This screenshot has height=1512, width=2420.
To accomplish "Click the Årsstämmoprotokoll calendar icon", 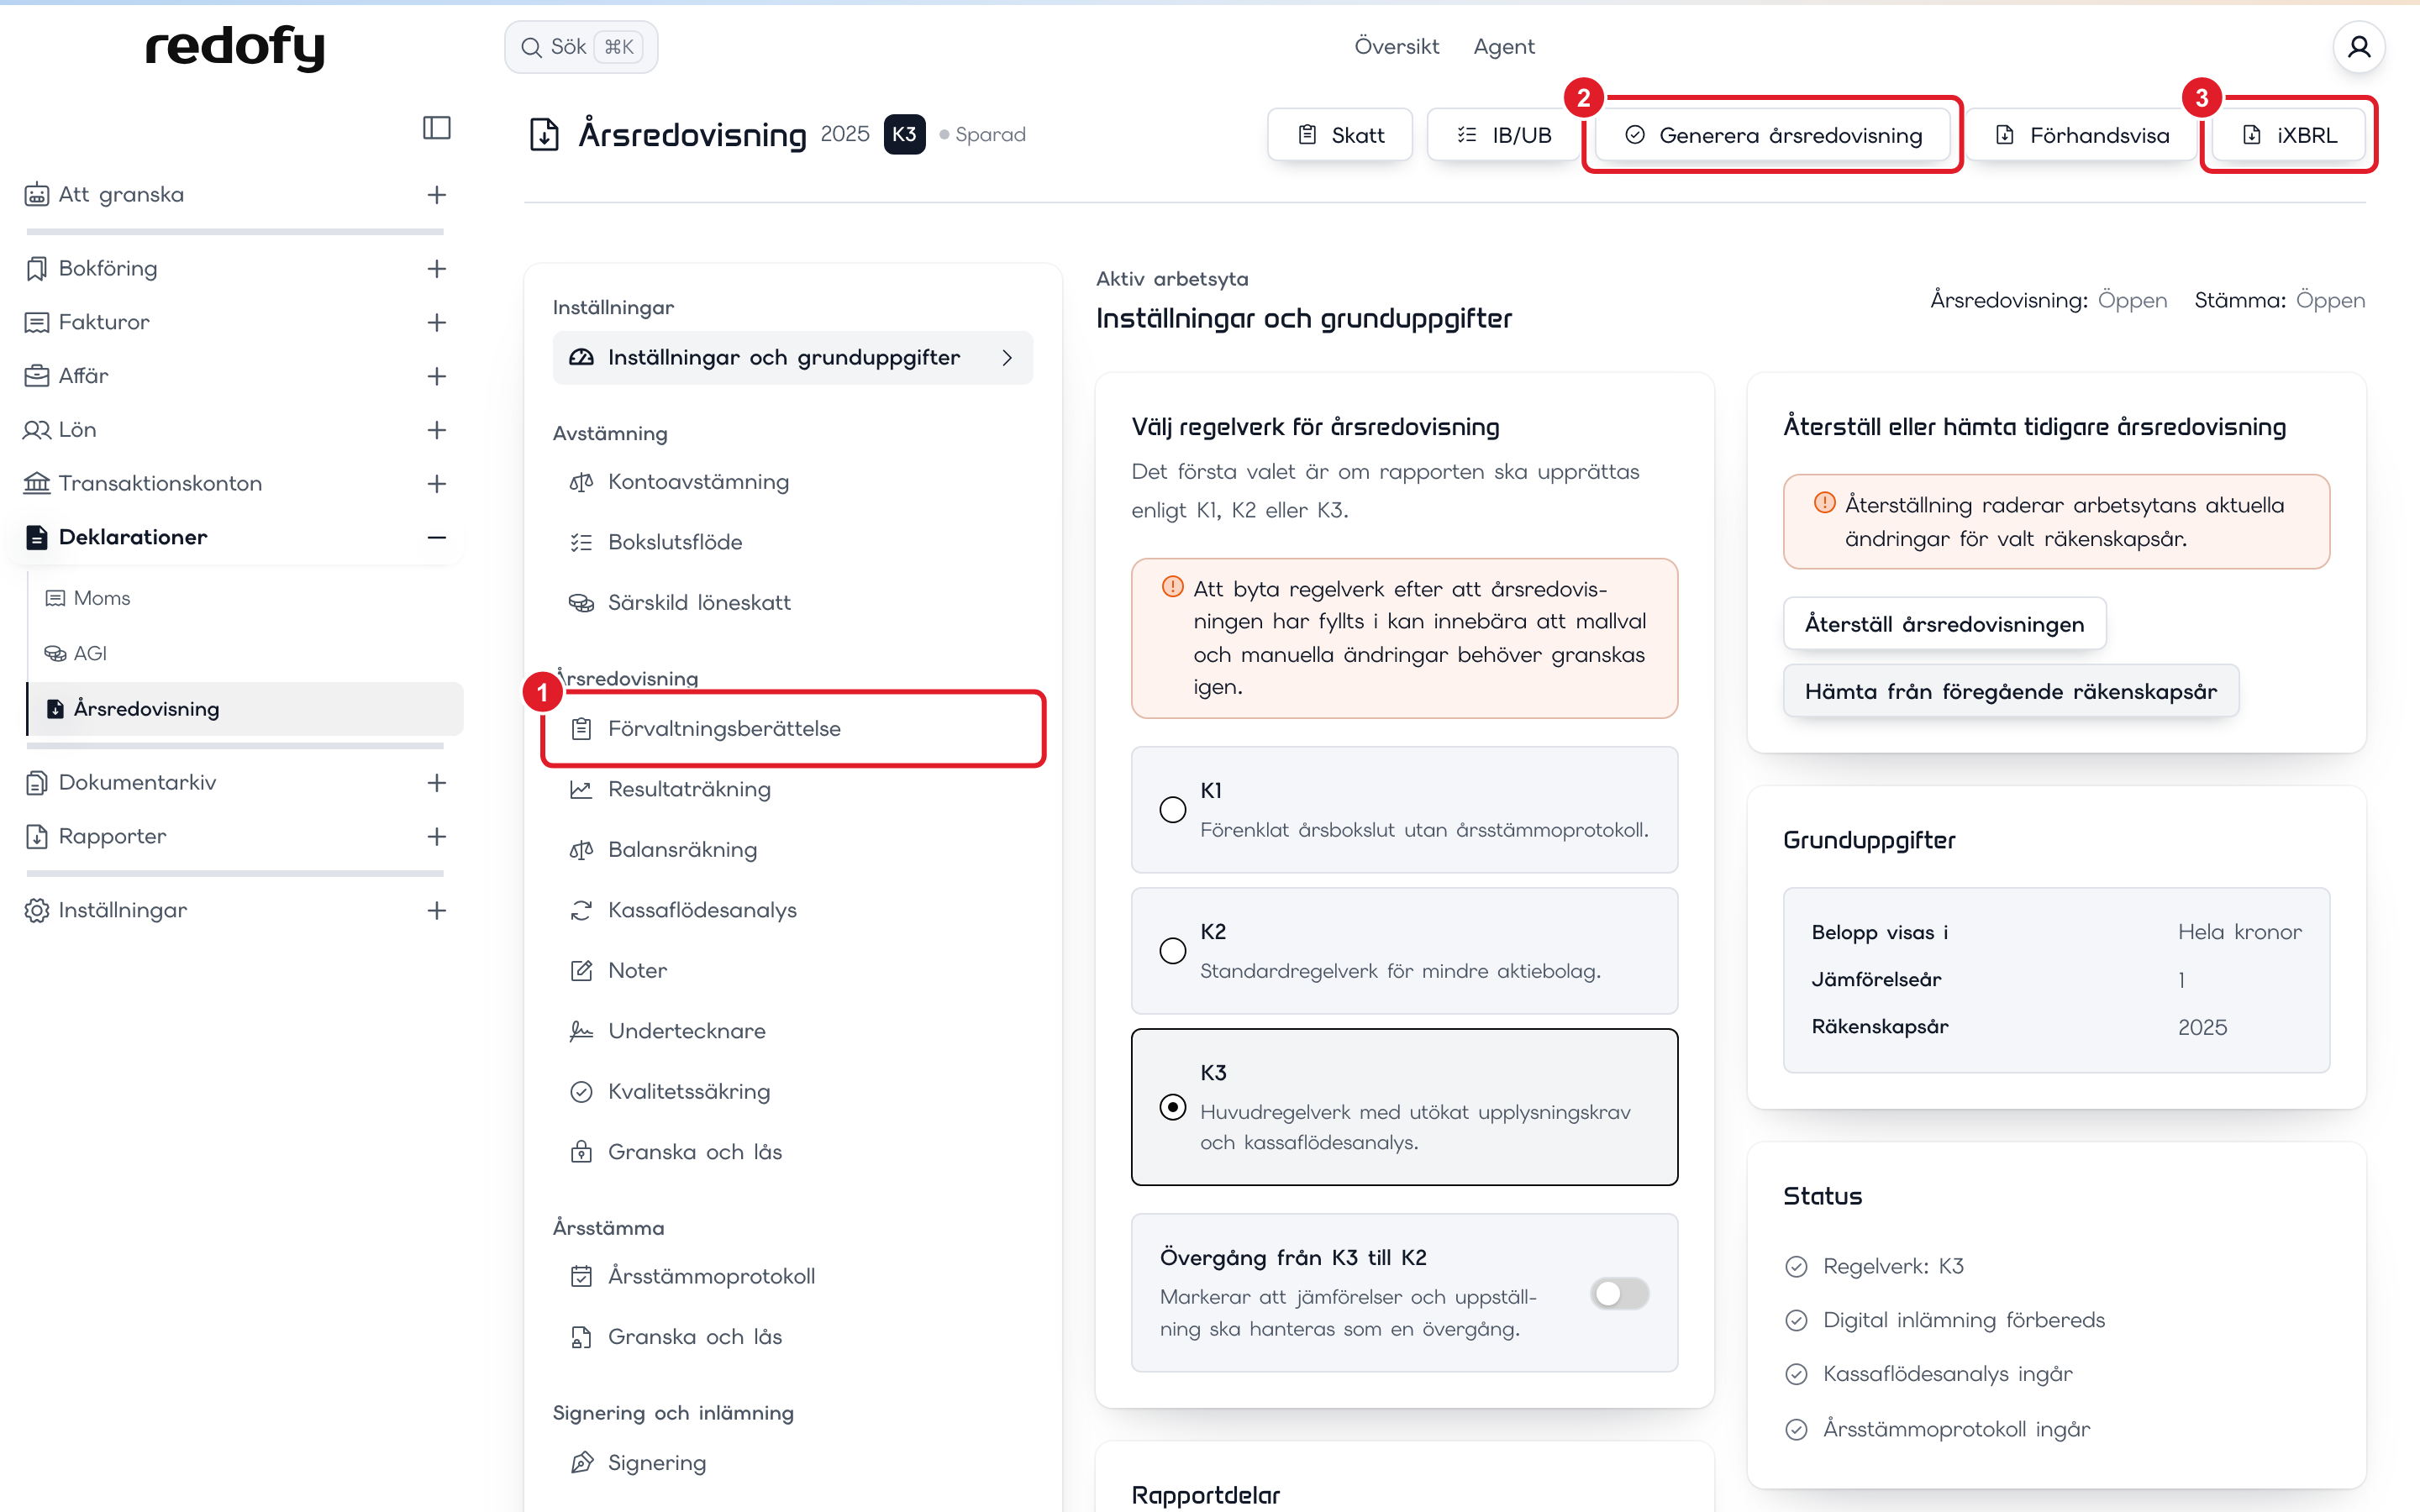I will (x=581, y=1276).
